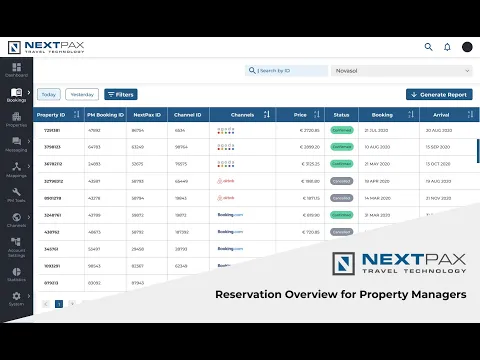The image size is (480, 360).
Task: Sort table by Price column
Action: (x=317, y=115)
